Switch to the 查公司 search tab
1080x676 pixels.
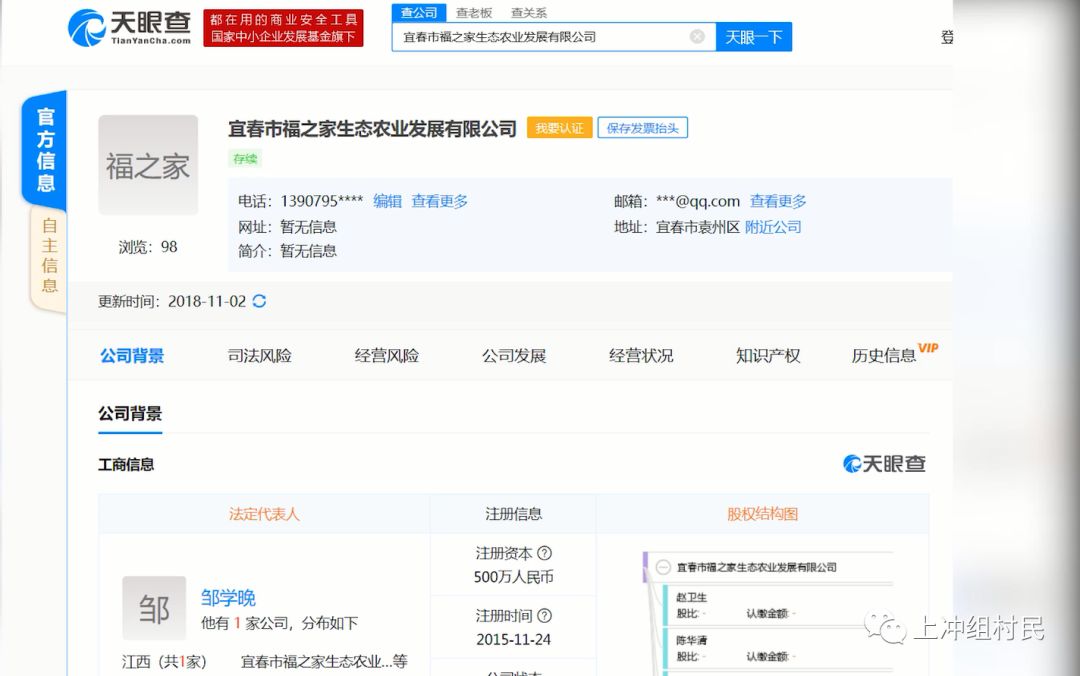(x=419, y=12)
